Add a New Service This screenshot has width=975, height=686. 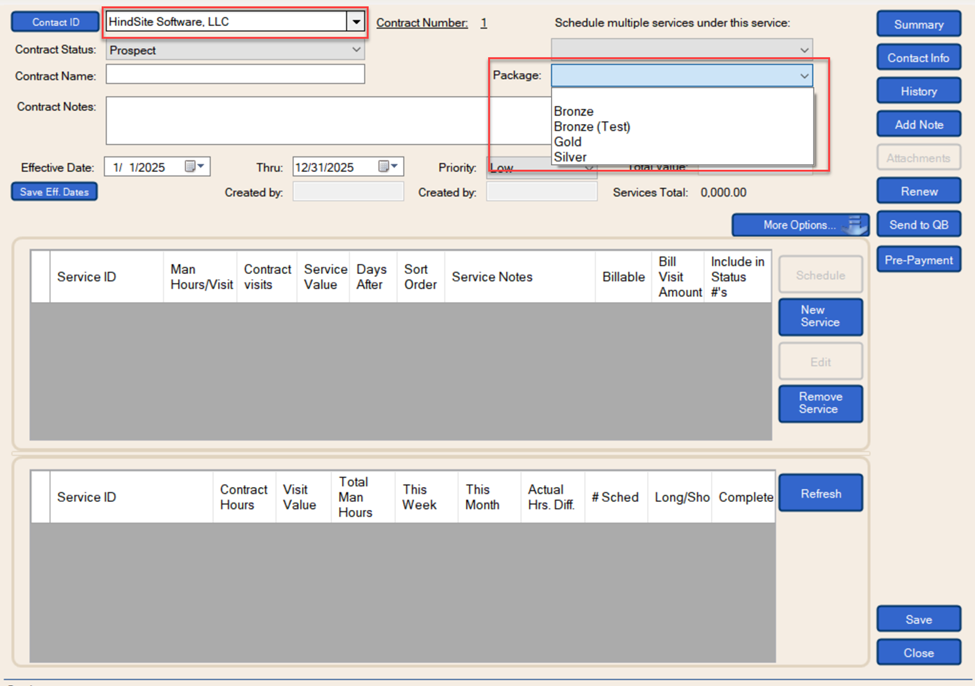820,317
